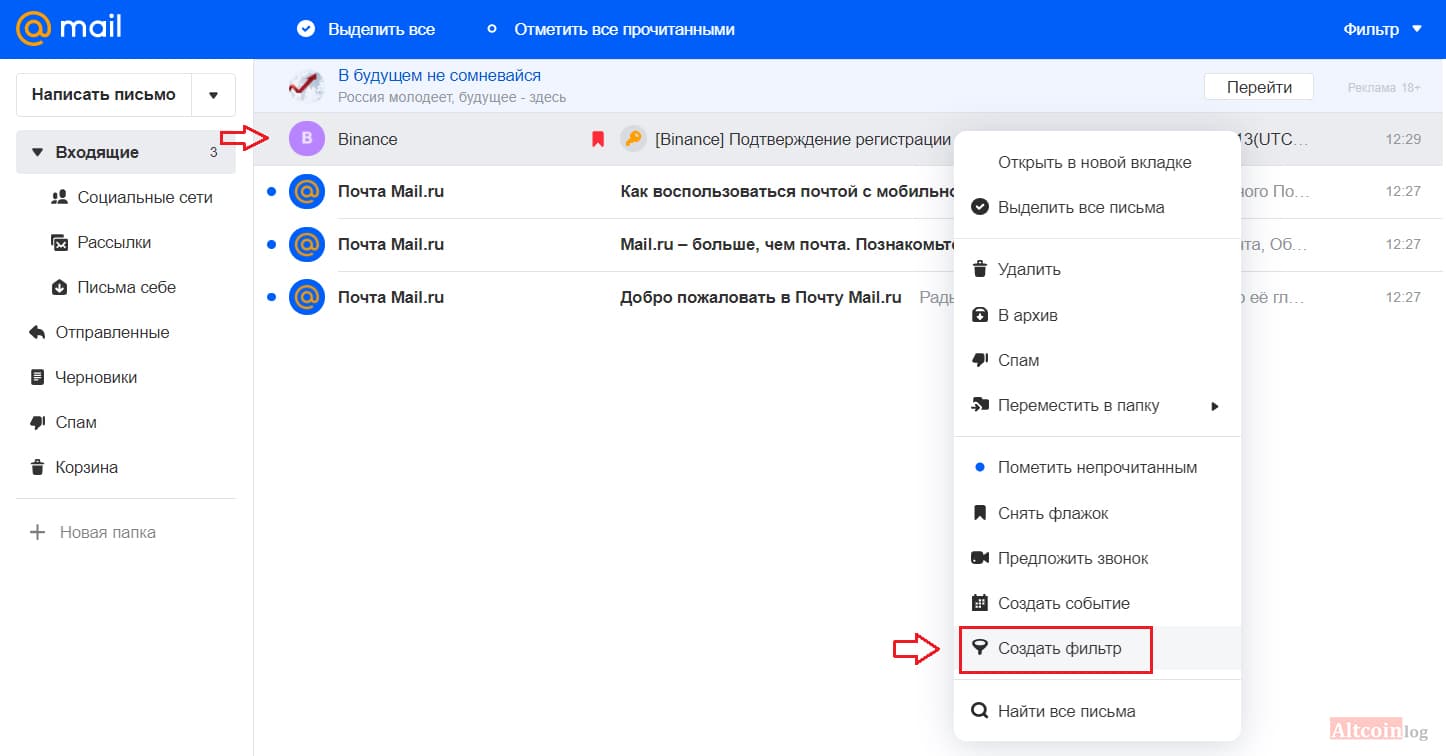The image size is (1446, 756).
Task: Click funnel icon next to Создать фильтр
Action: coord(980,648)
